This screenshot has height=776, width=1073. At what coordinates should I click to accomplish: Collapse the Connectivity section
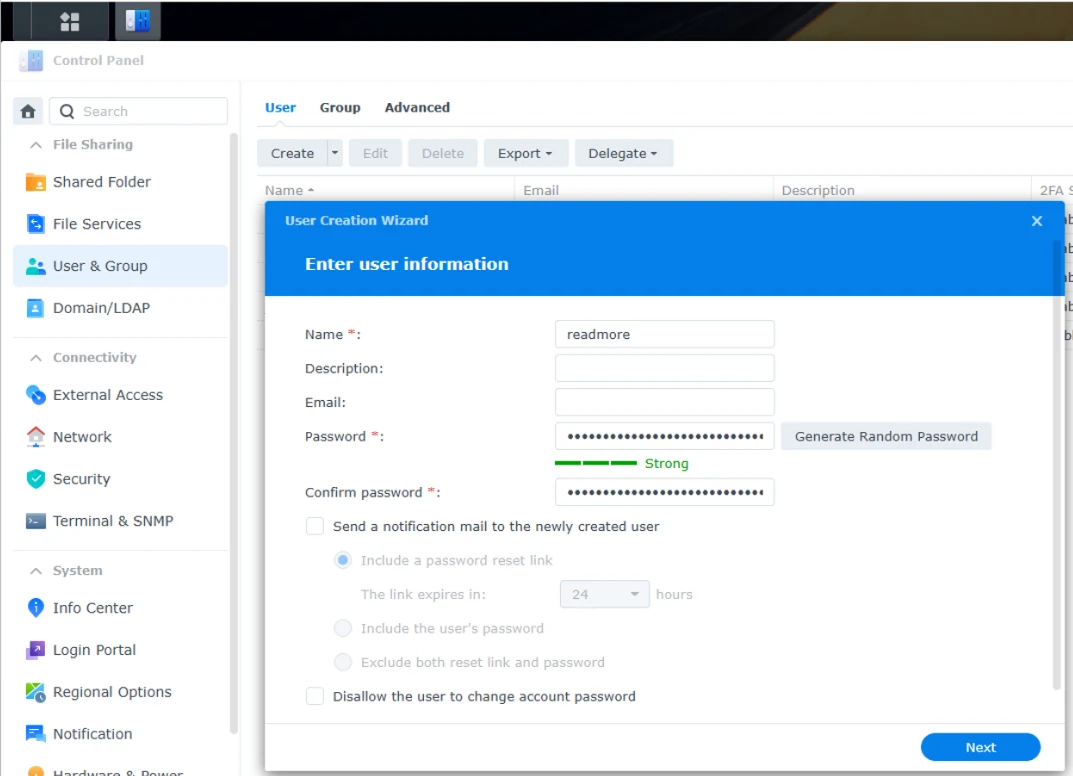tap(36, 358)
